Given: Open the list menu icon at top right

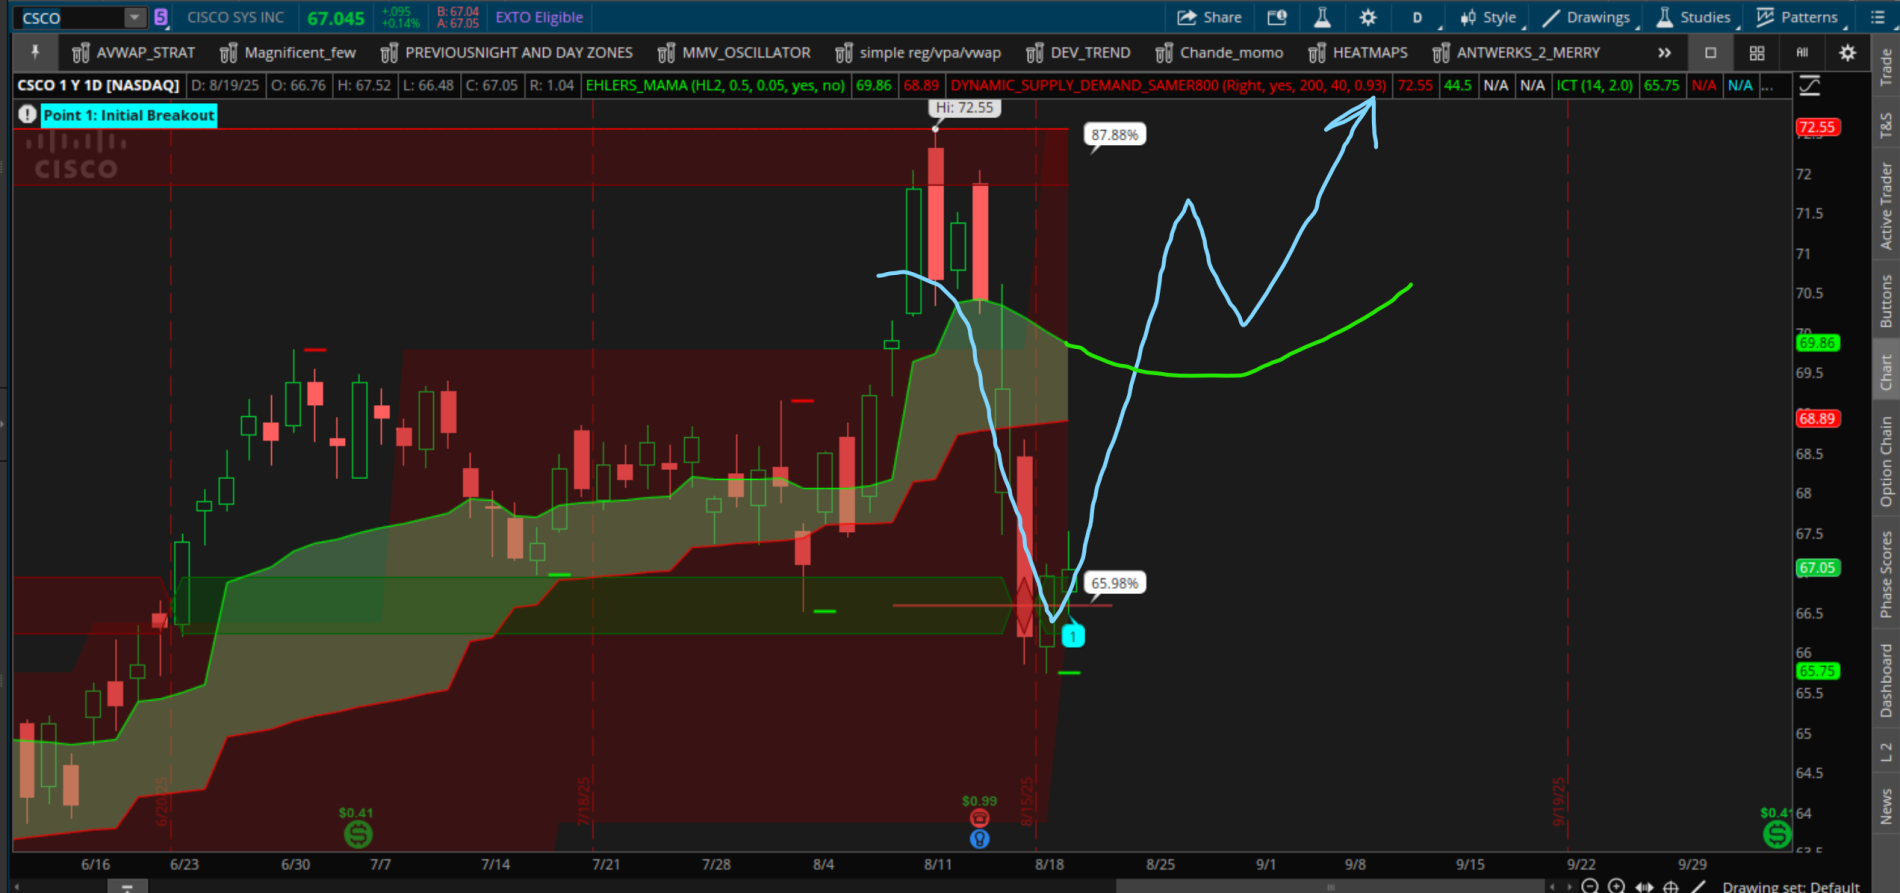Looking at the screenshot, I should click(1877, 17).
